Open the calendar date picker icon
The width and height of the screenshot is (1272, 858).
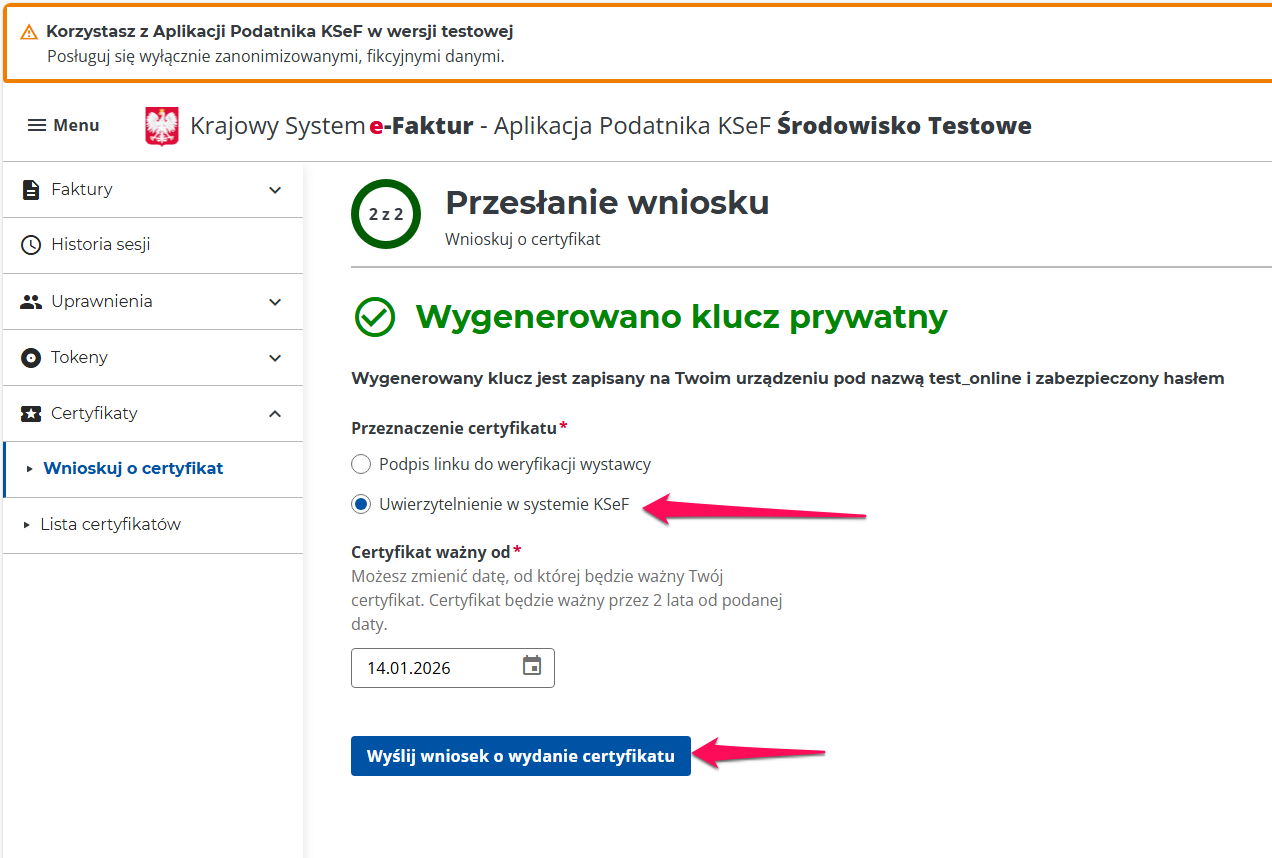click(532, 666)
